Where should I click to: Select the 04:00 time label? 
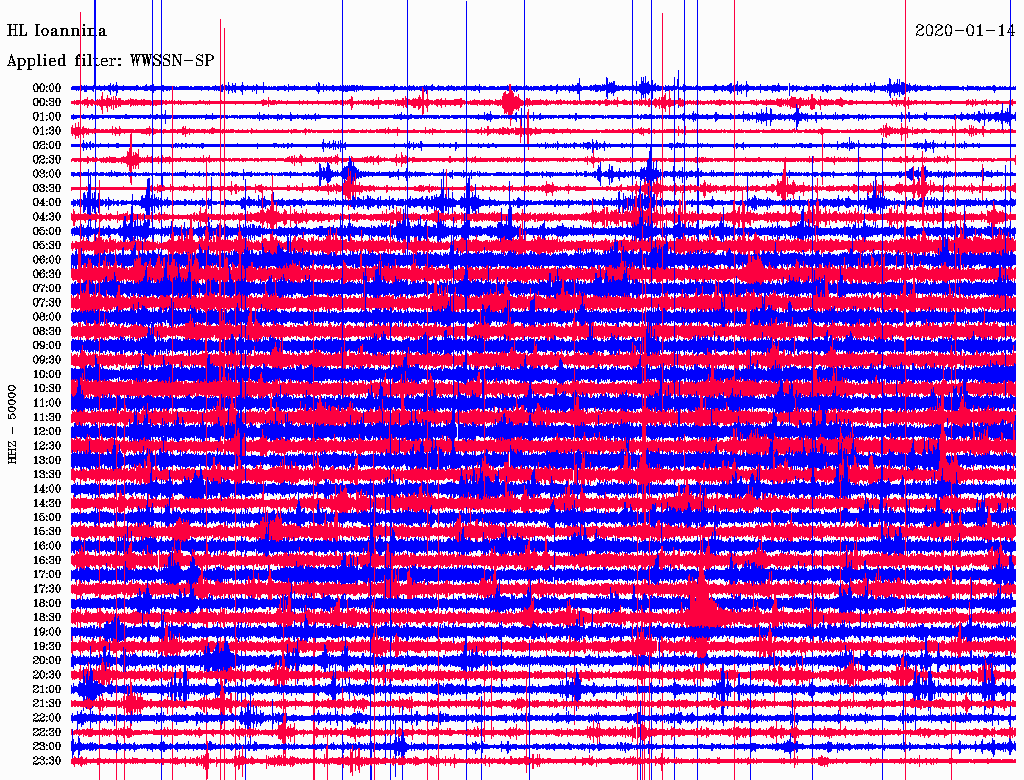pos(46,203)
